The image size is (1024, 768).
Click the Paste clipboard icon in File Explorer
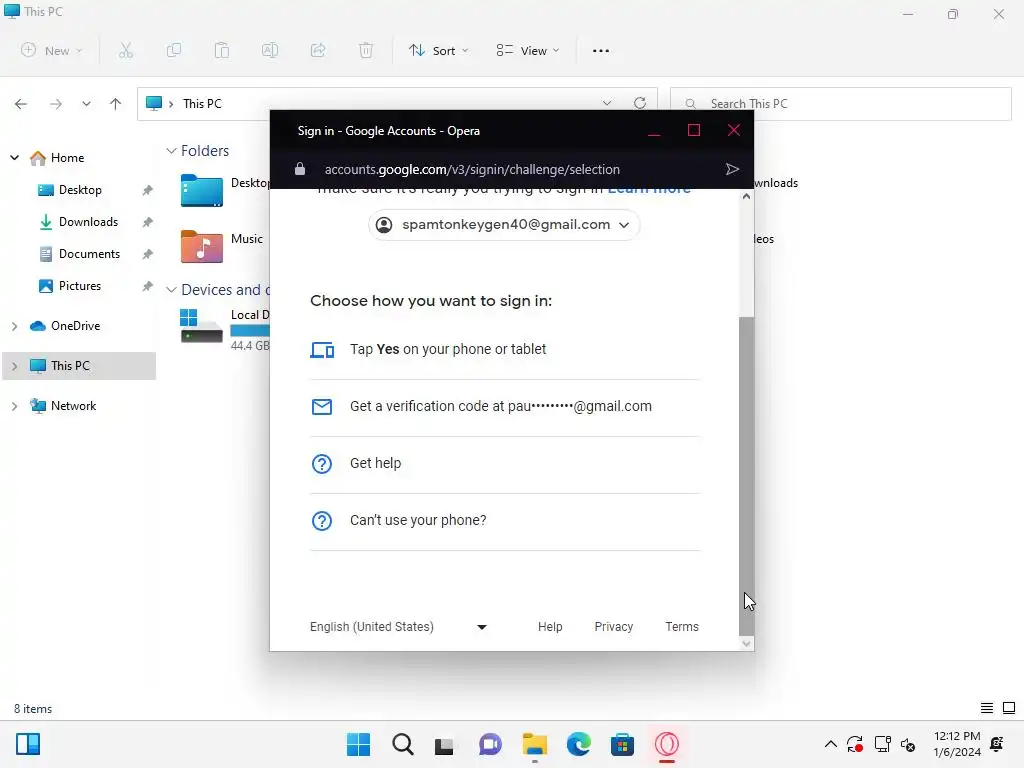pyautogui.click(x=222, y=50)
